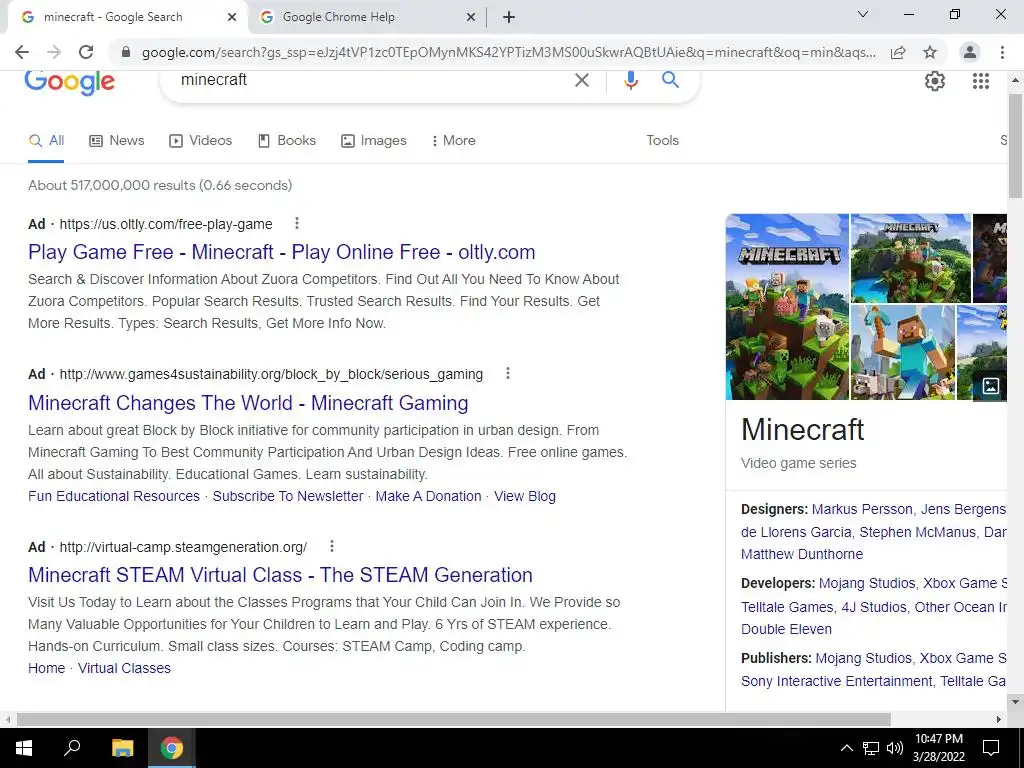Bookmark this page with the star

[x=930, y=52]
